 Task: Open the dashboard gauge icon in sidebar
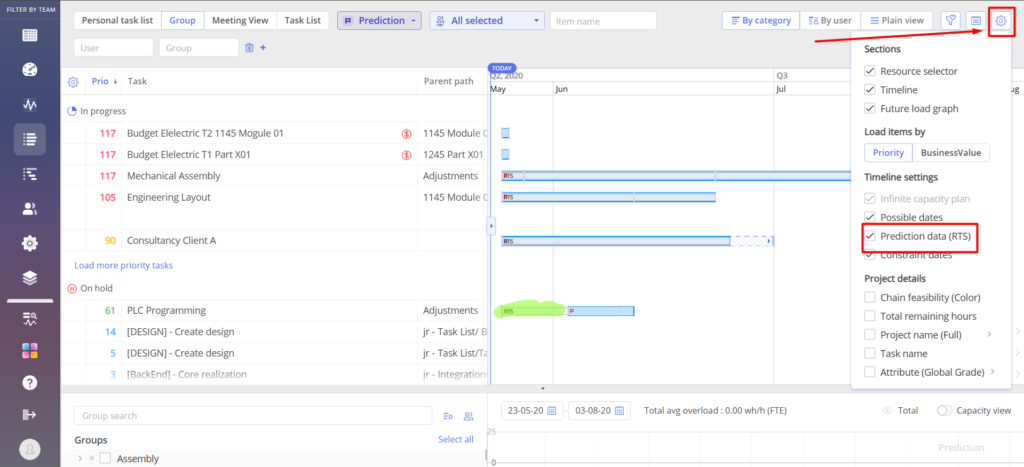pyautogui.click(x=30, y=70)
